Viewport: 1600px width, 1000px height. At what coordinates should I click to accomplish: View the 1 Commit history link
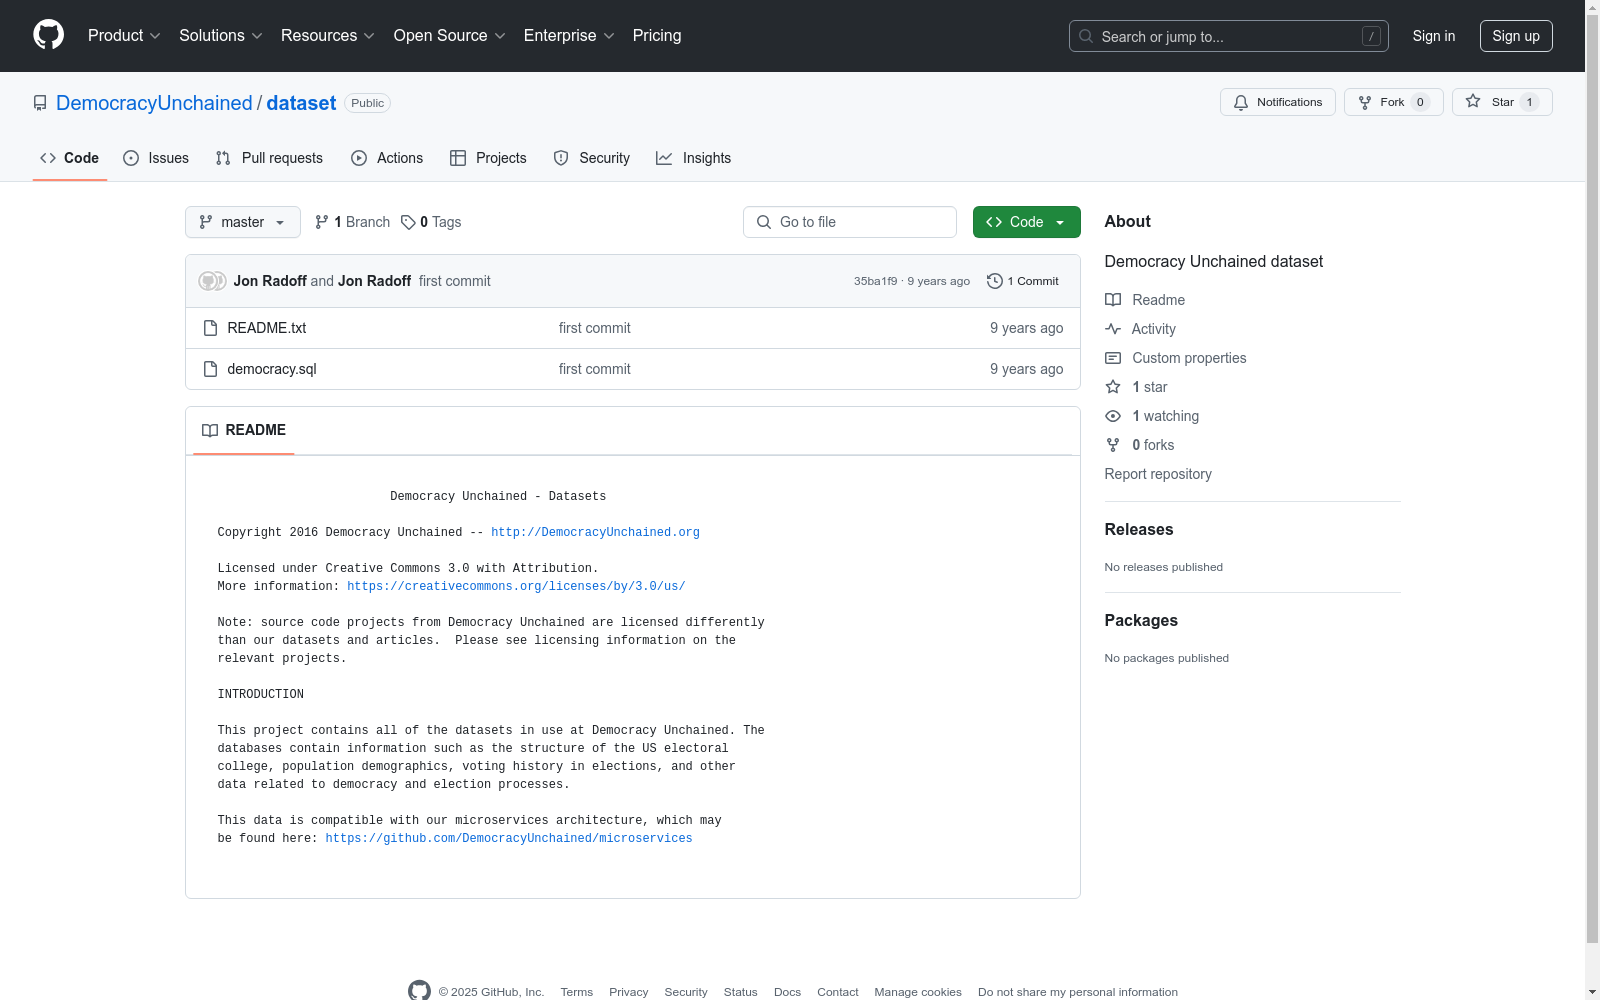click(1023, 281)
